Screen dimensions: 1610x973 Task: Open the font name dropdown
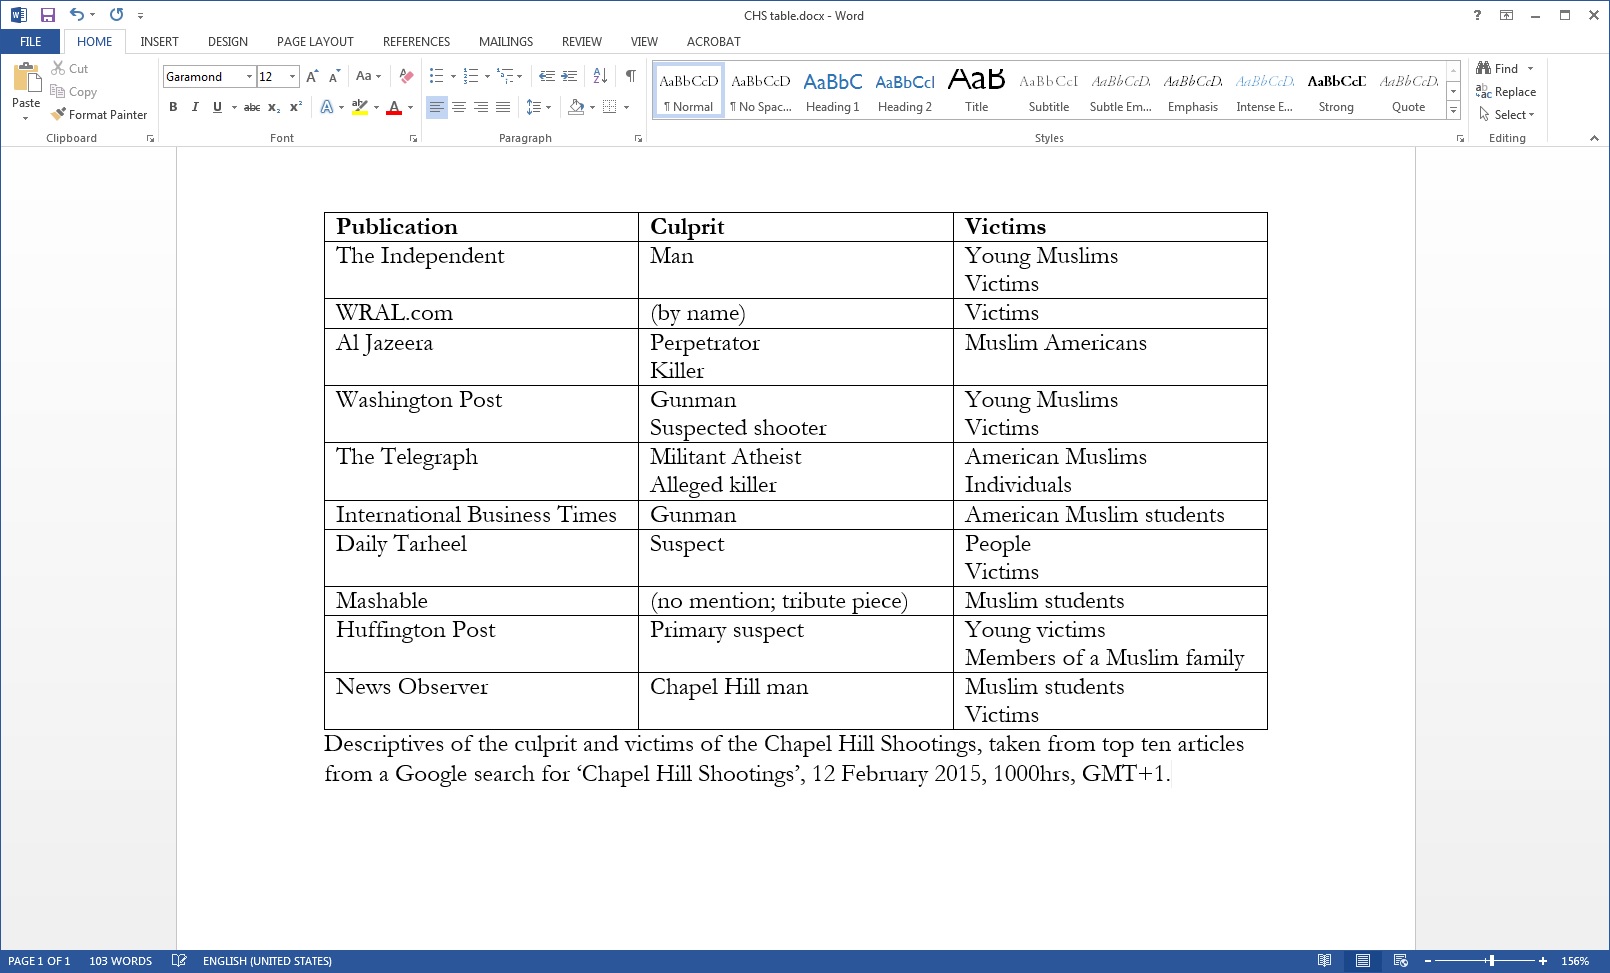point(249,77)
